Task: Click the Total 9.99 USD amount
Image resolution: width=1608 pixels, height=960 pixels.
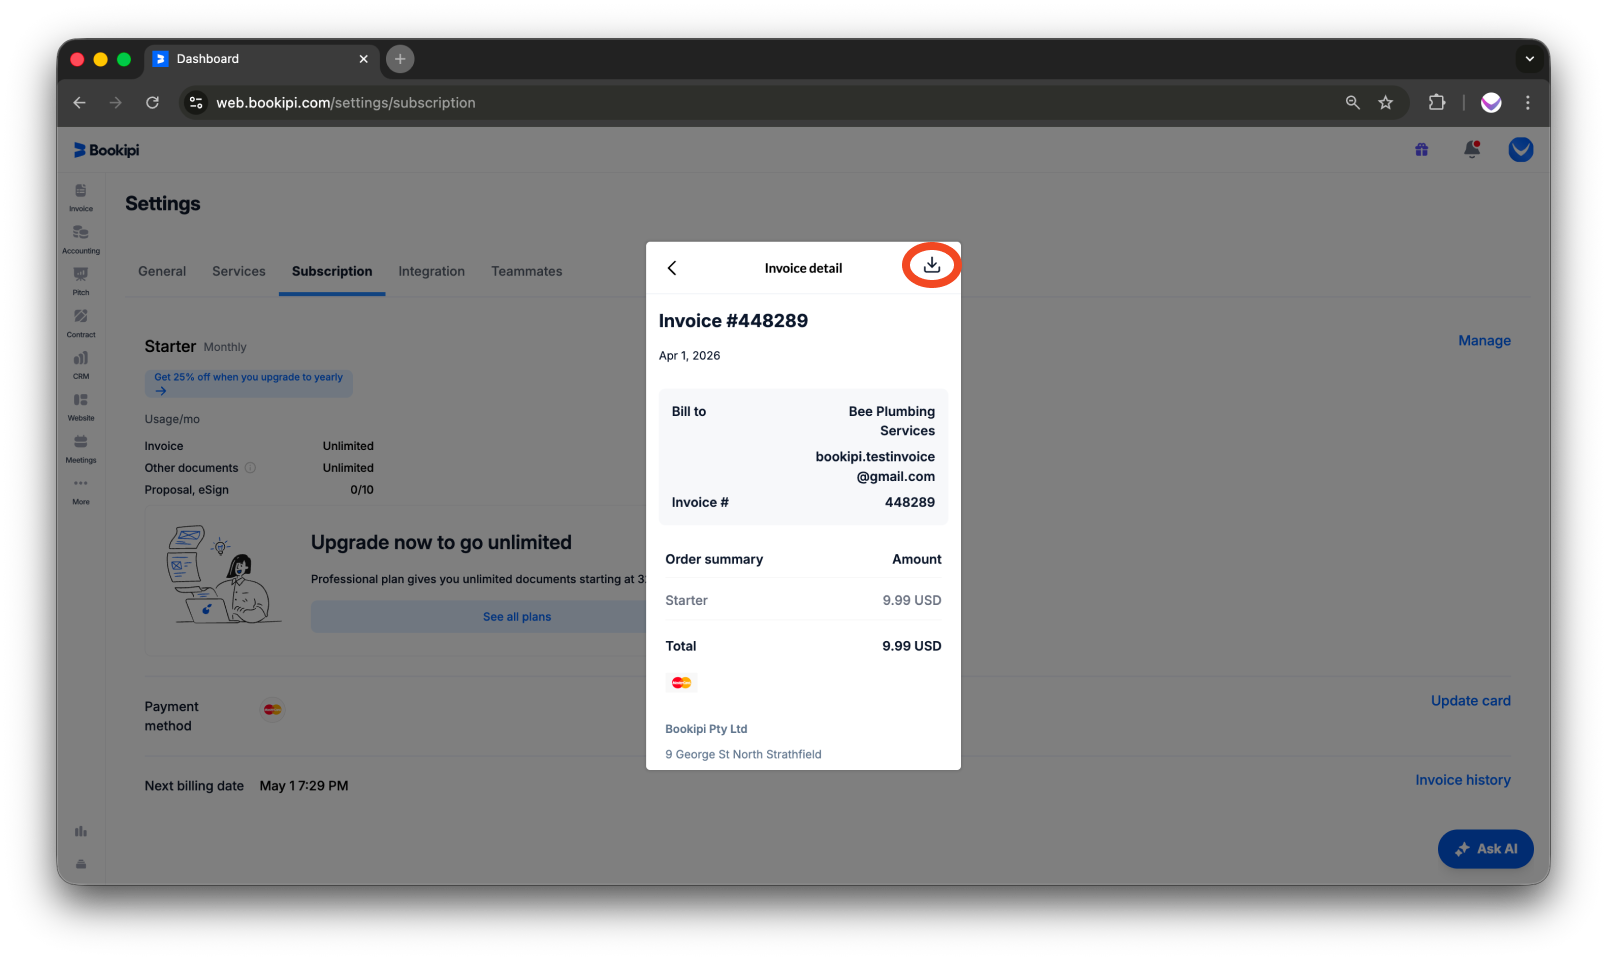Action: point(911,647)
